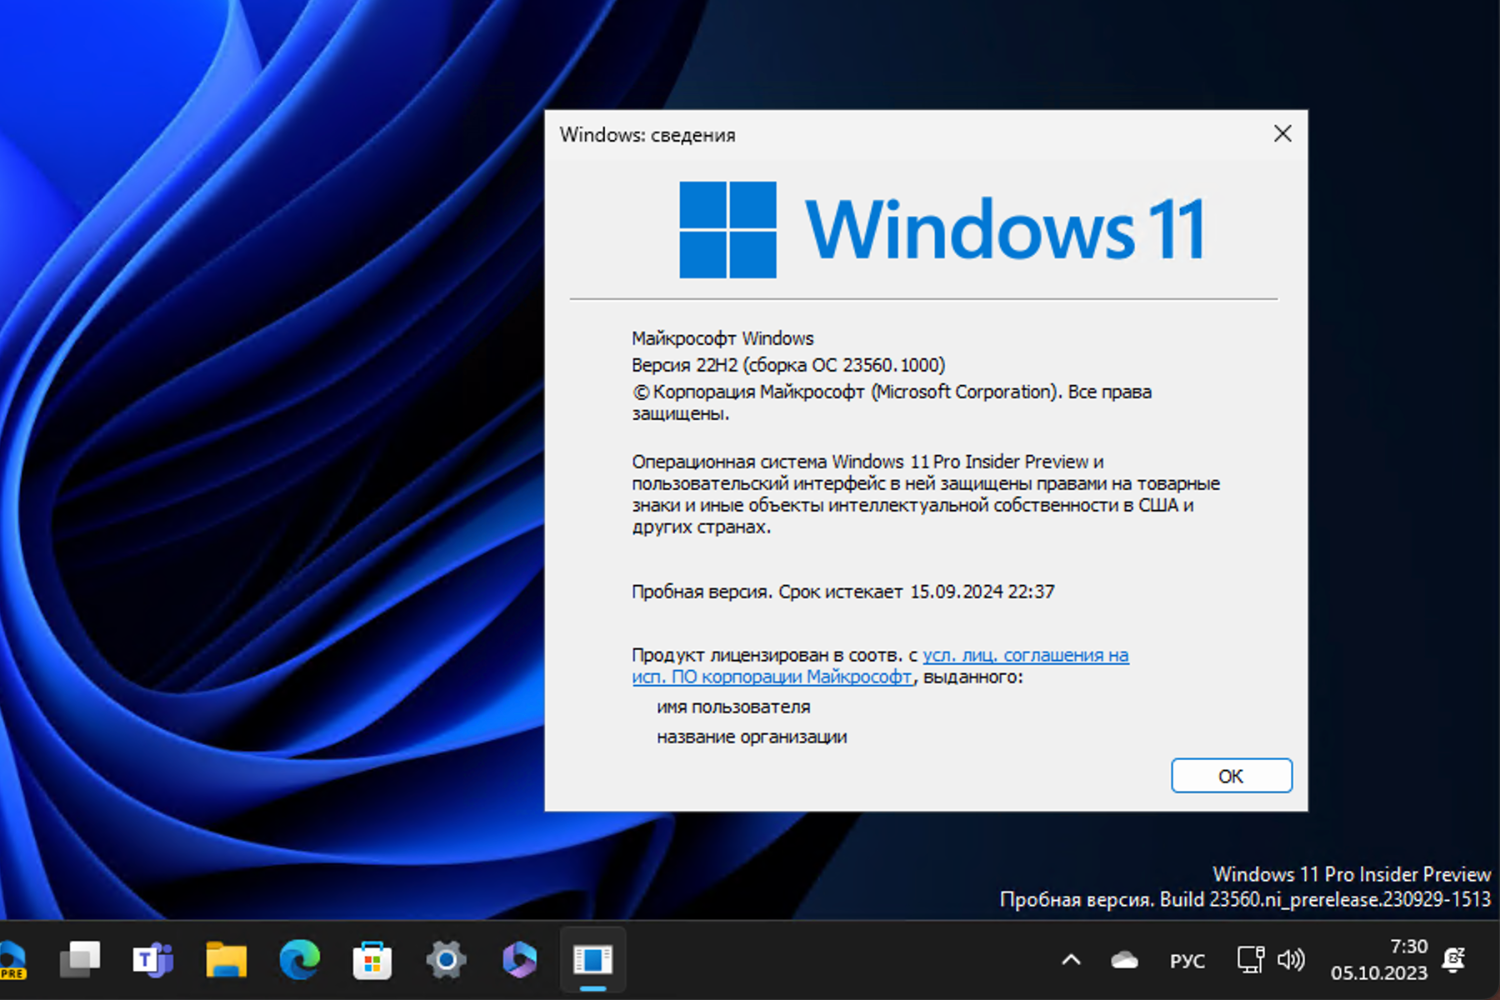Expand the hidden system tray icons
This screenshot has width=1500, height=1000.
1070,959
